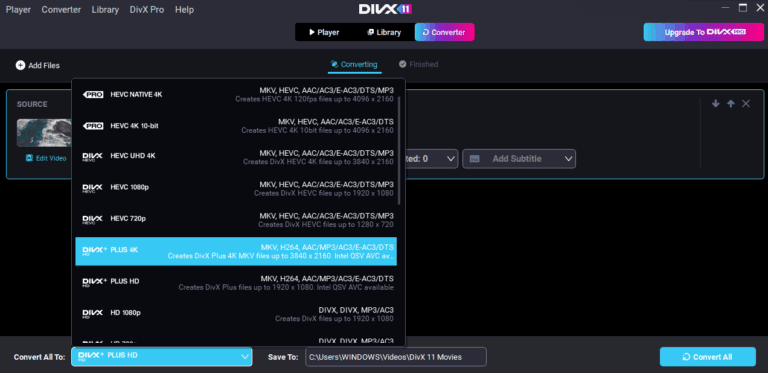Choose HD 1080p DIVX profile
The image size is (768, 373).
236,314
